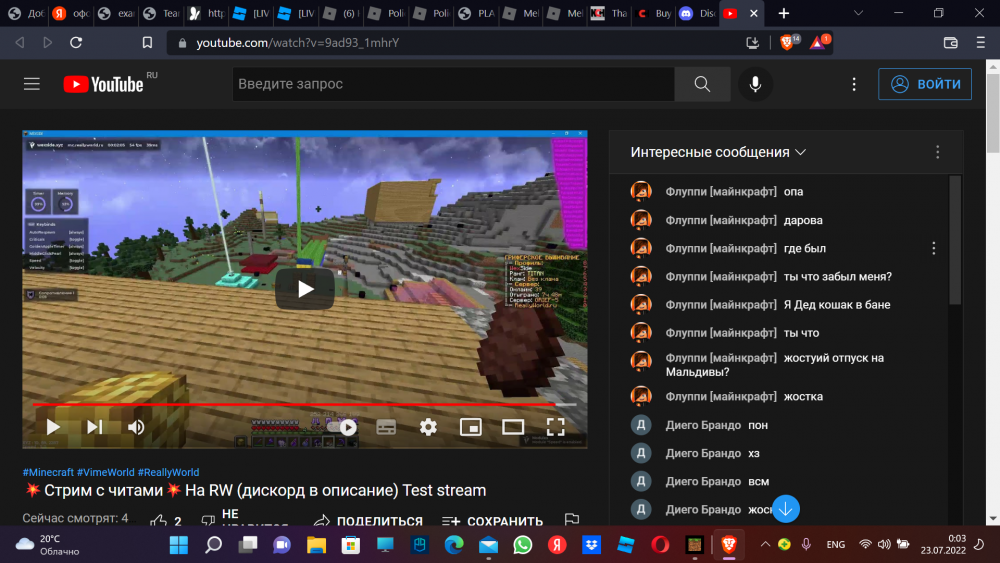Switch to the офс Yandex tab
Image resolution: width=1000 pixels, height=563 pixels.
point(71,13)
